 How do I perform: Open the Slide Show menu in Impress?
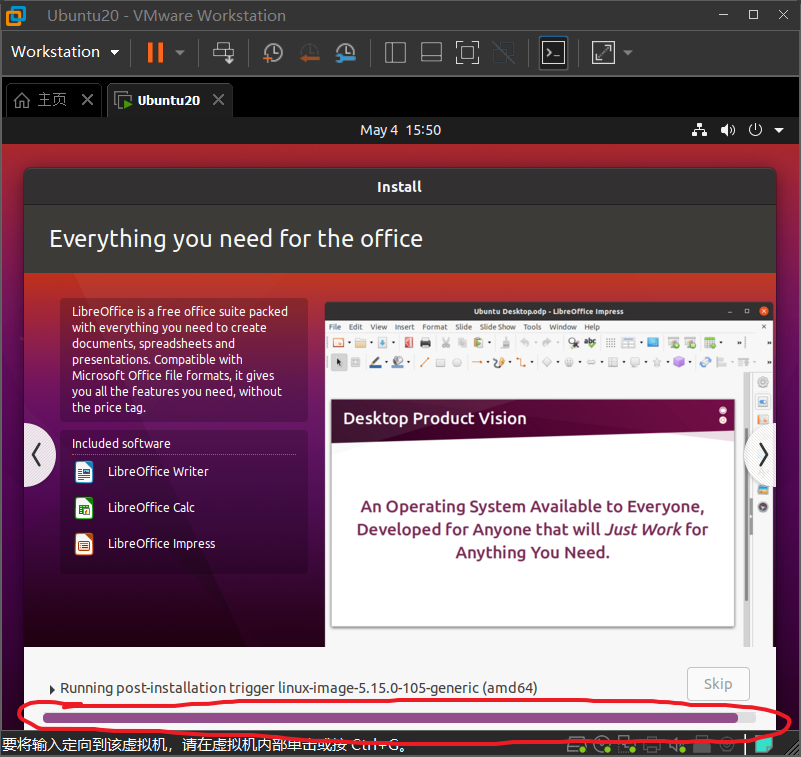pyautogui.click(x=498, y=327)
